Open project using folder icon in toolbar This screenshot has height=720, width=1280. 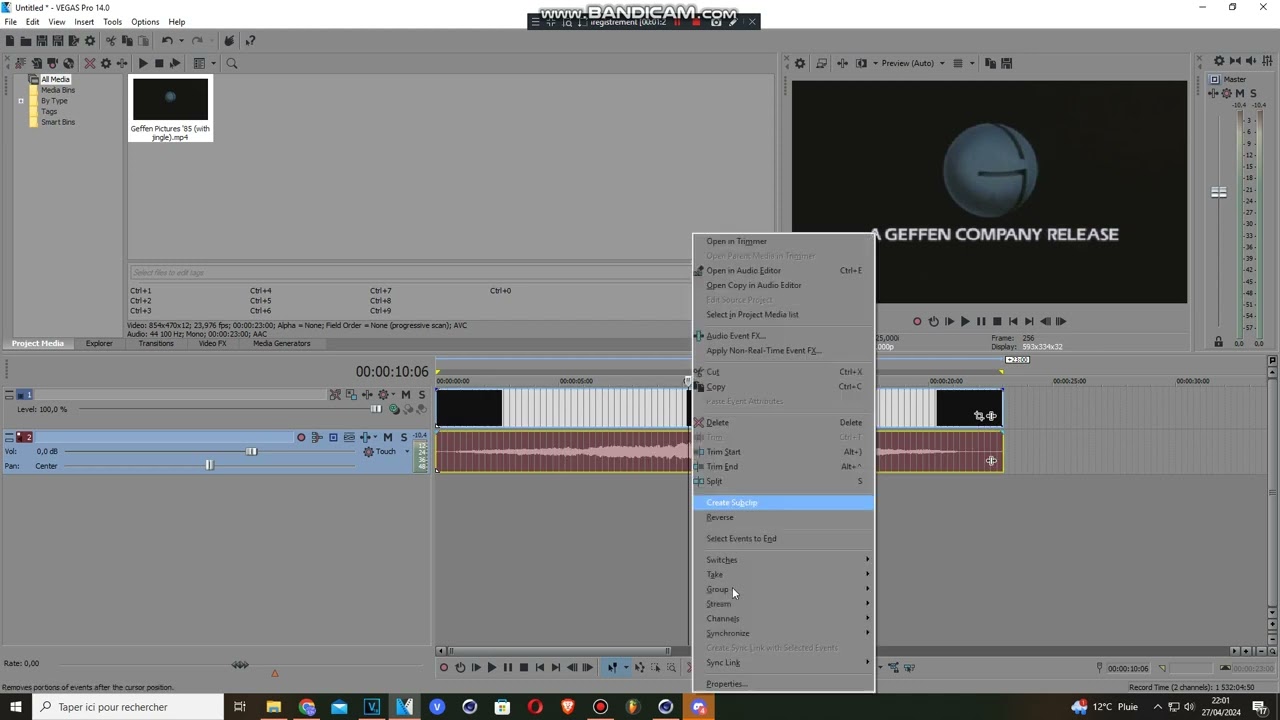pos(26,41)
